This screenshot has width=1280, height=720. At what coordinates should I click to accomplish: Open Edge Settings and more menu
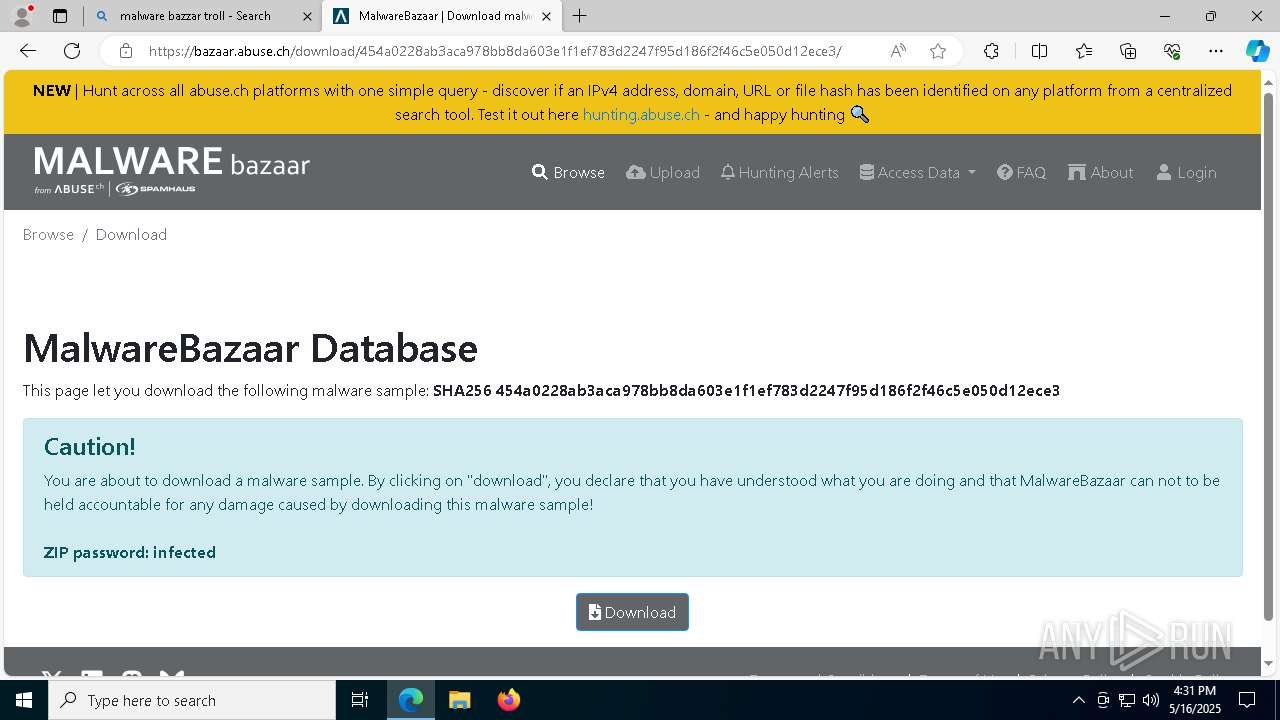point(1216,51)
